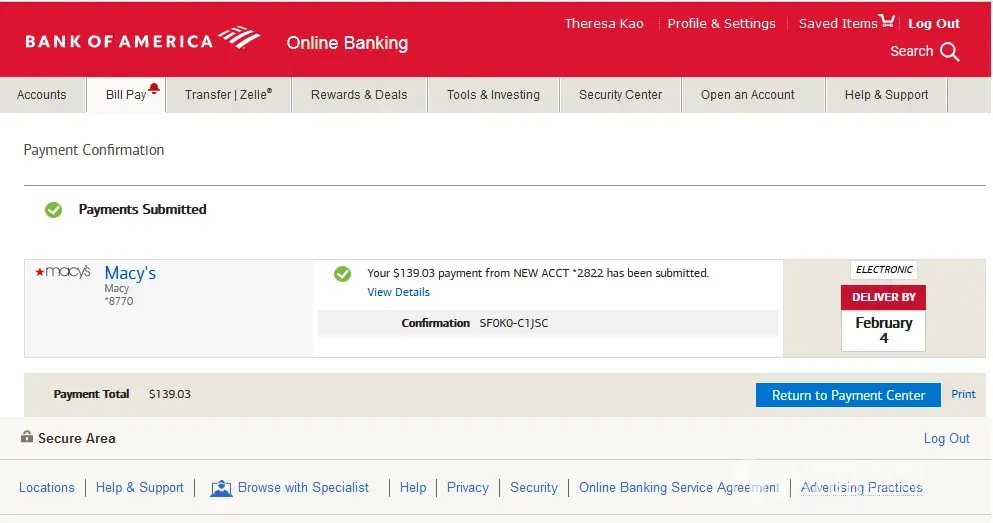
Task: Click the $139.03 payment submitted message
Action: (538, 273)
